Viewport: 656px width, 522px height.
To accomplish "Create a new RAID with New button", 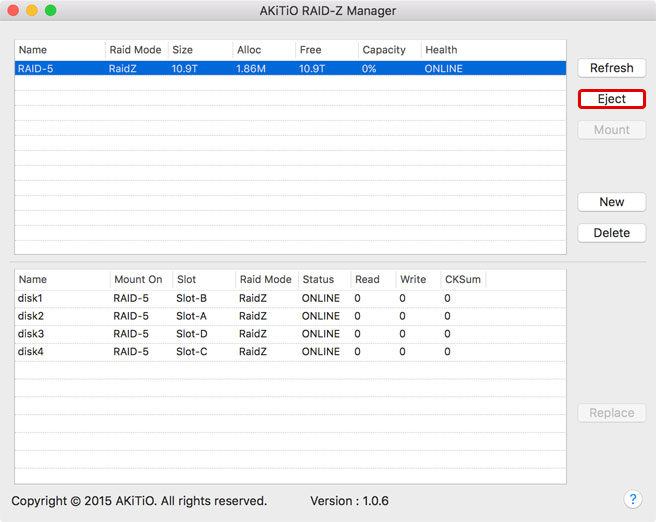I will click(611, 202).
